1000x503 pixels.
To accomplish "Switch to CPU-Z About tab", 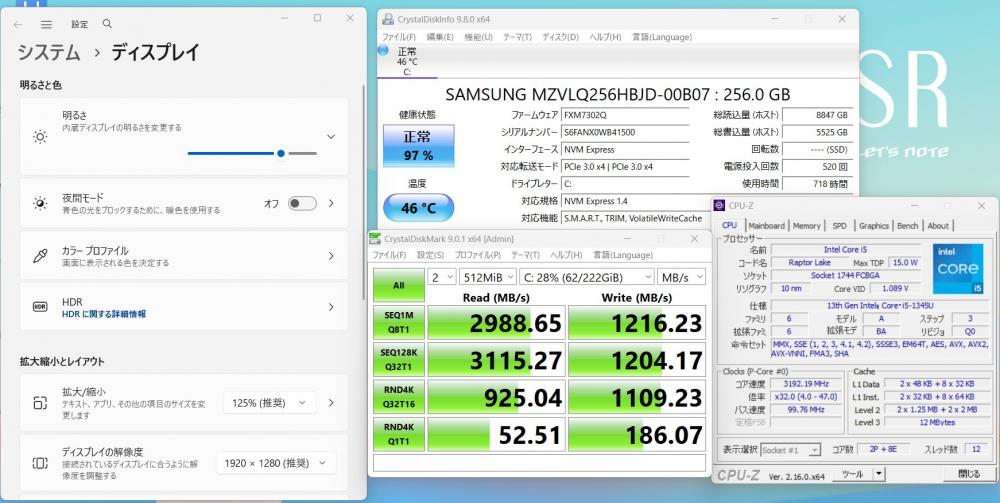I will click(x=938, y=226).
